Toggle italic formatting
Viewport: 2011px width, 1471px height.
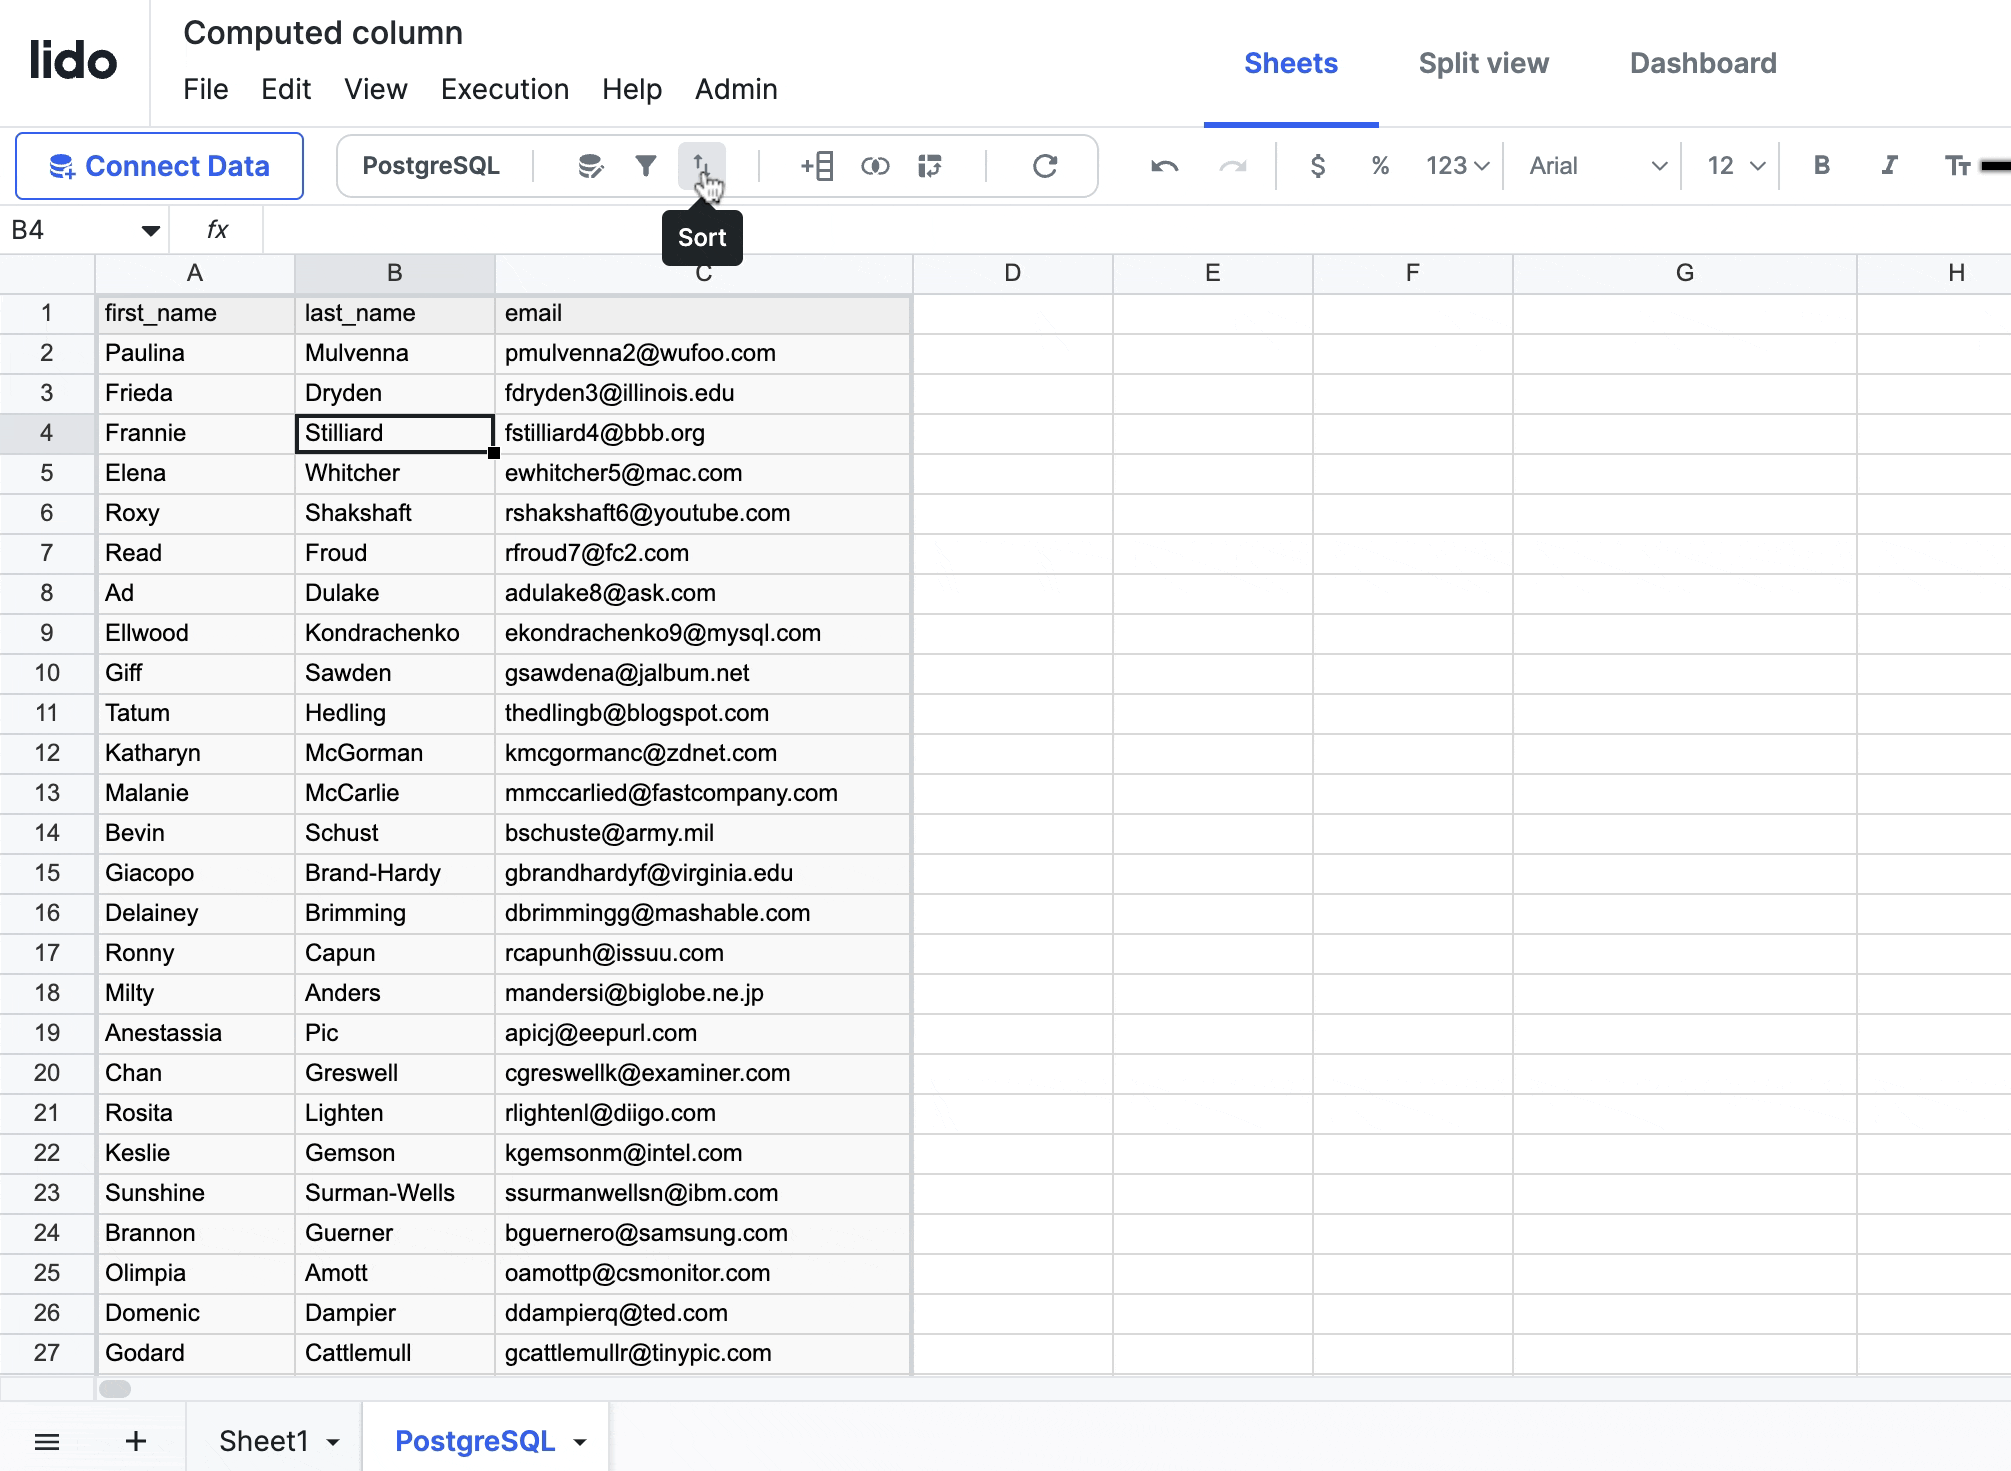(1889, 166)
